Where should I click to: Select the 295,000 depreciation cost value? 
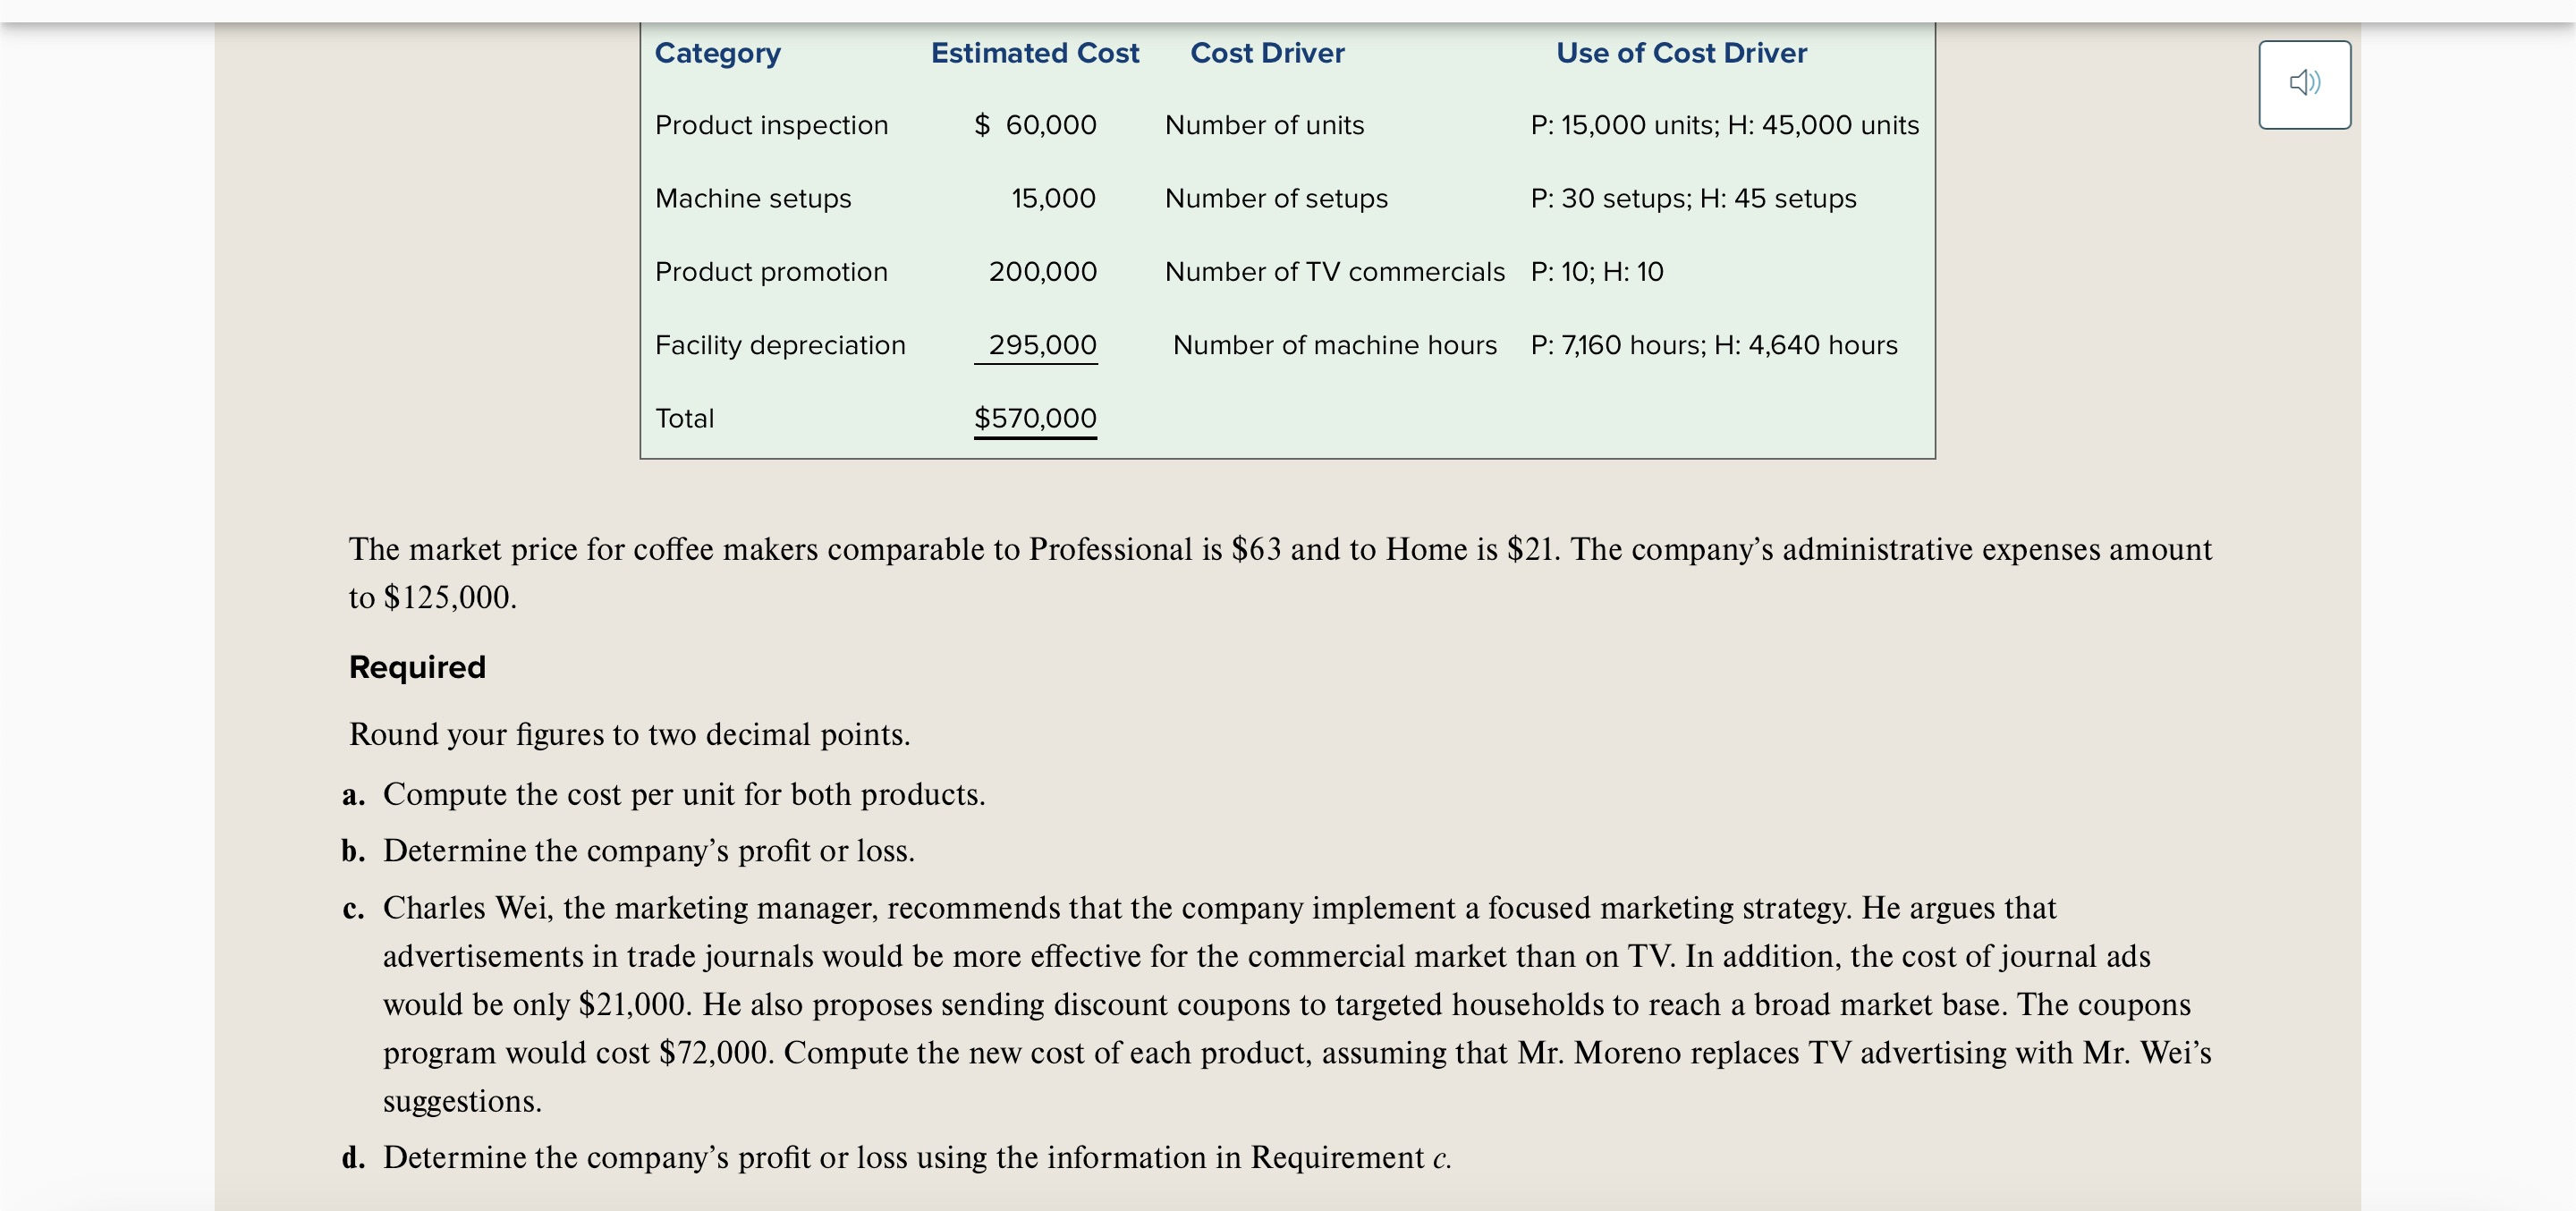[1042, 345]
